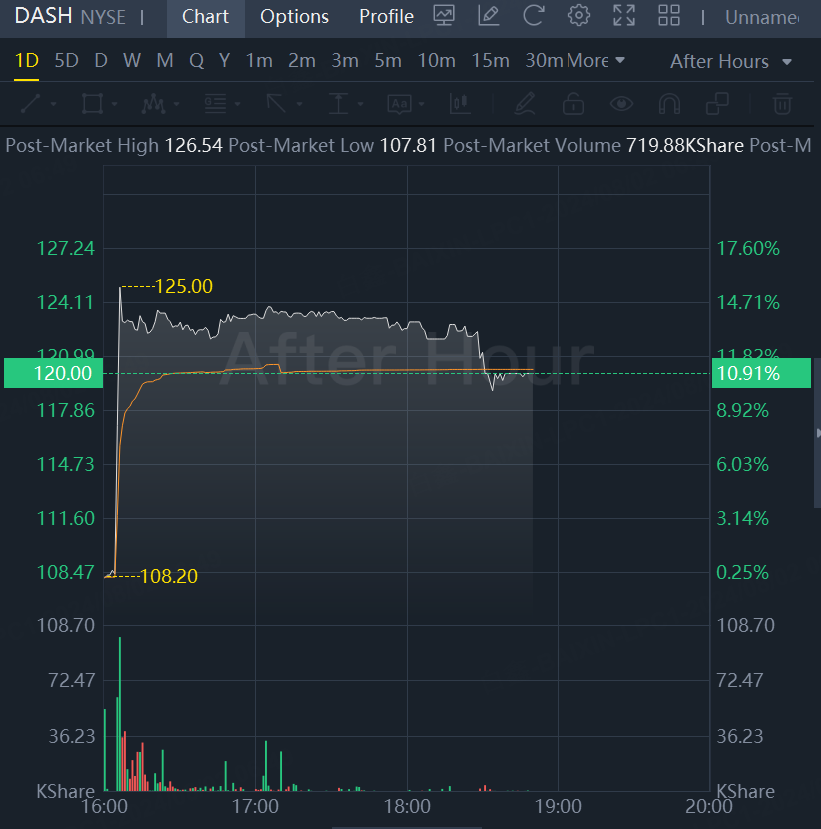
Task: Expand the text tool dropdown arrow
Action: [421, 104]
